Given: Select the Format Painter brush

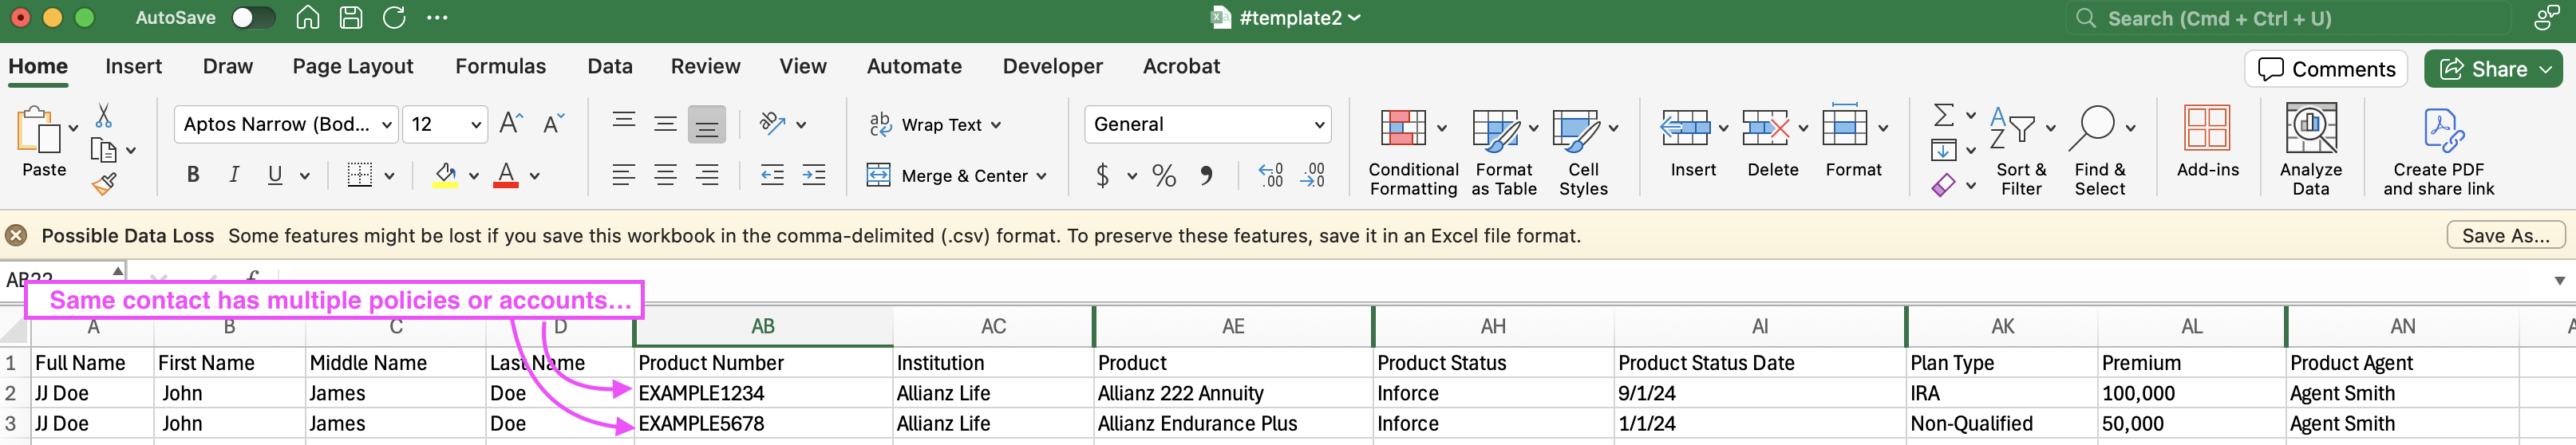Looking at the screenshot, I should point(103,183).
